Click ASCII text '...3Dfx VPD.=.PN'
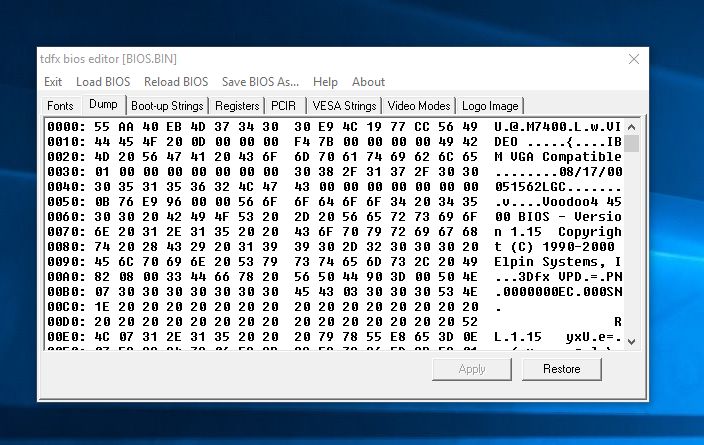The width and height of the screenshot is (704, 445). (558, 277)
